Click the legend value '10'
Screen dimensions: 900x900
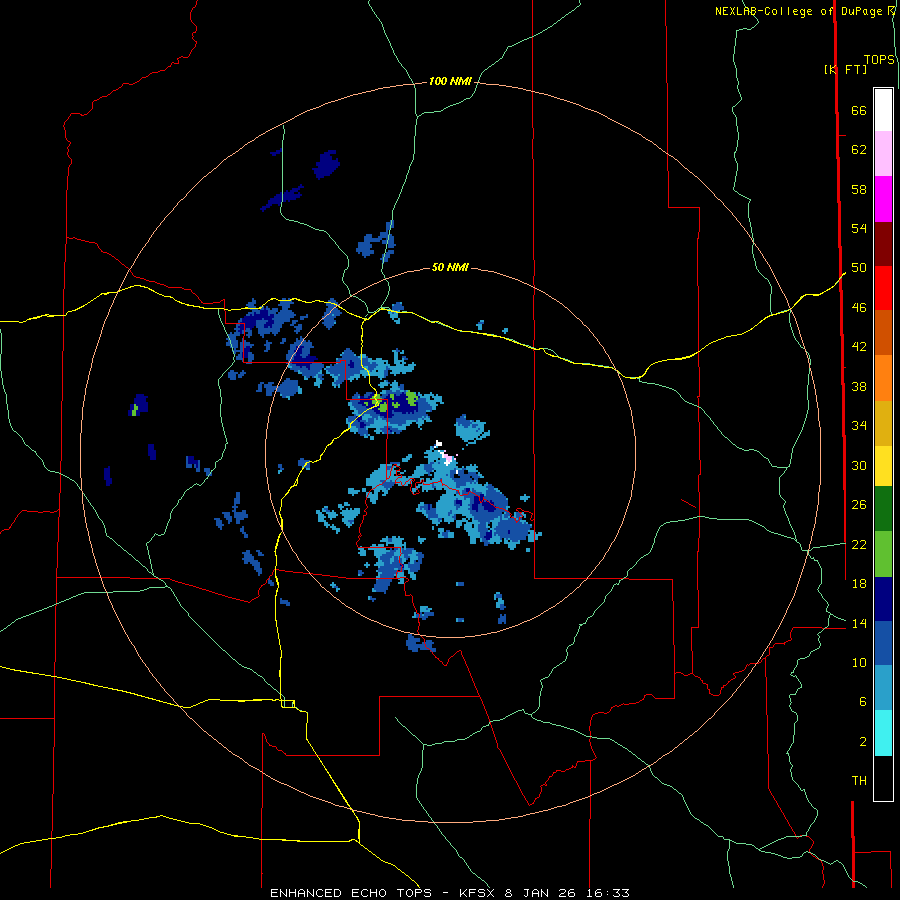859,663
